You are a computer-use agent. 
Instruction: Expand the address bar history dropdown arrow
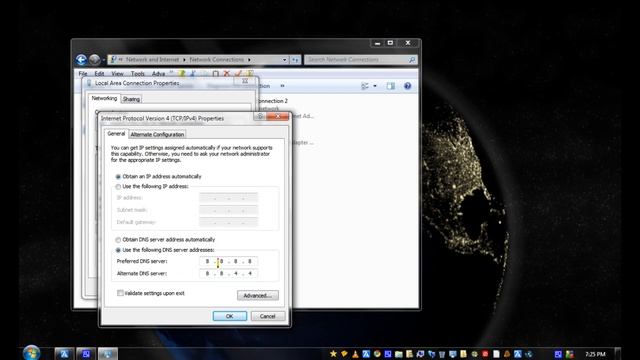coord(284,60)
